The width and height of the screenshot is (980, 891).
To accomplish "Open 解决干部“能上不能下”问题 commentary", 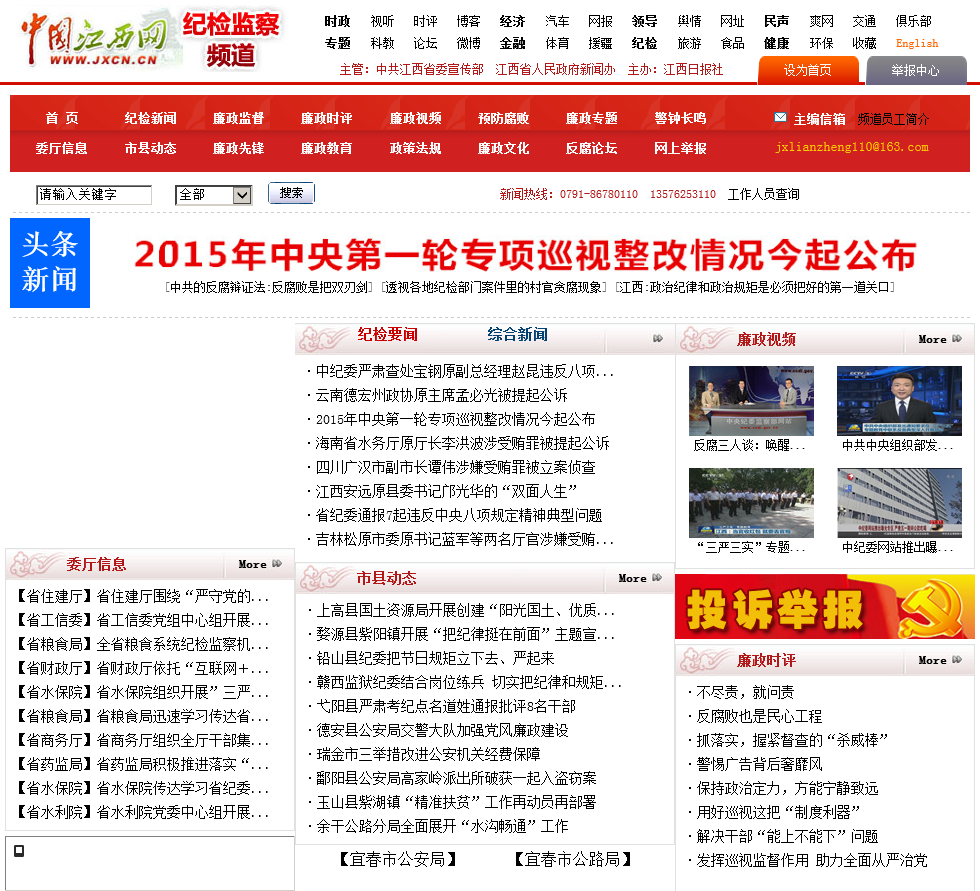I will coord(787,837).
